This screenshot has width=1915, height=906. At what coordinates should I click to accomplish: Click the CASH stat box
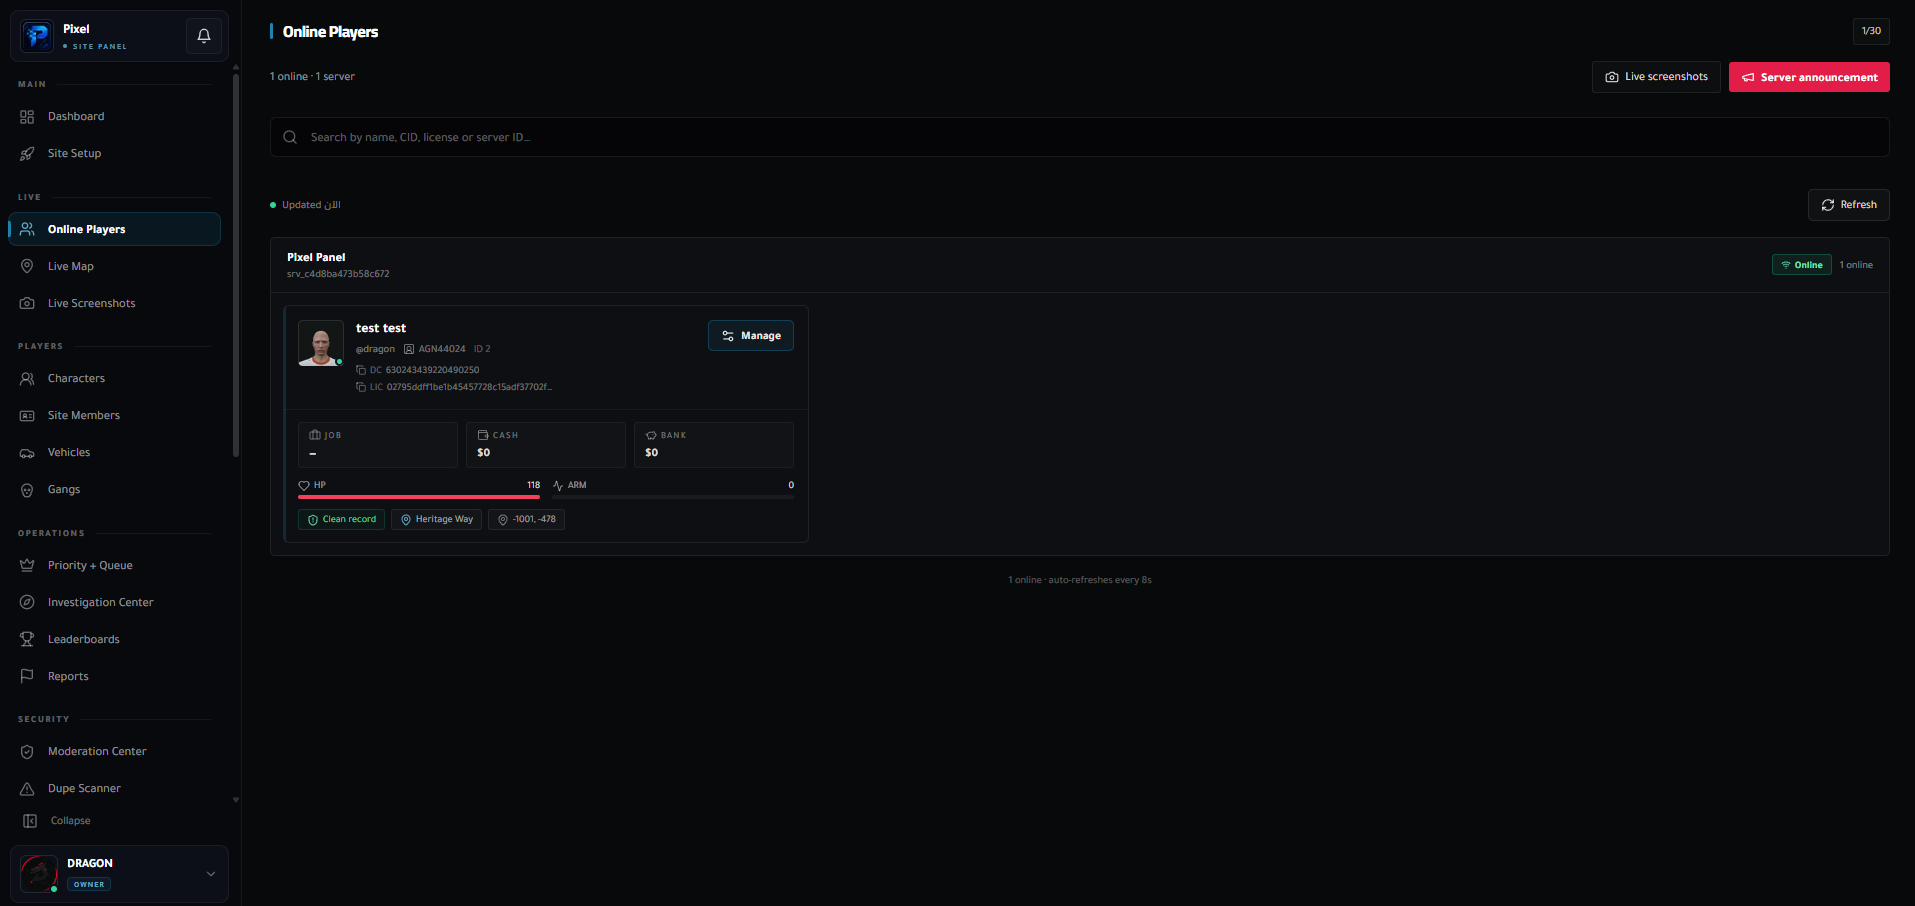tap(546, 445)
